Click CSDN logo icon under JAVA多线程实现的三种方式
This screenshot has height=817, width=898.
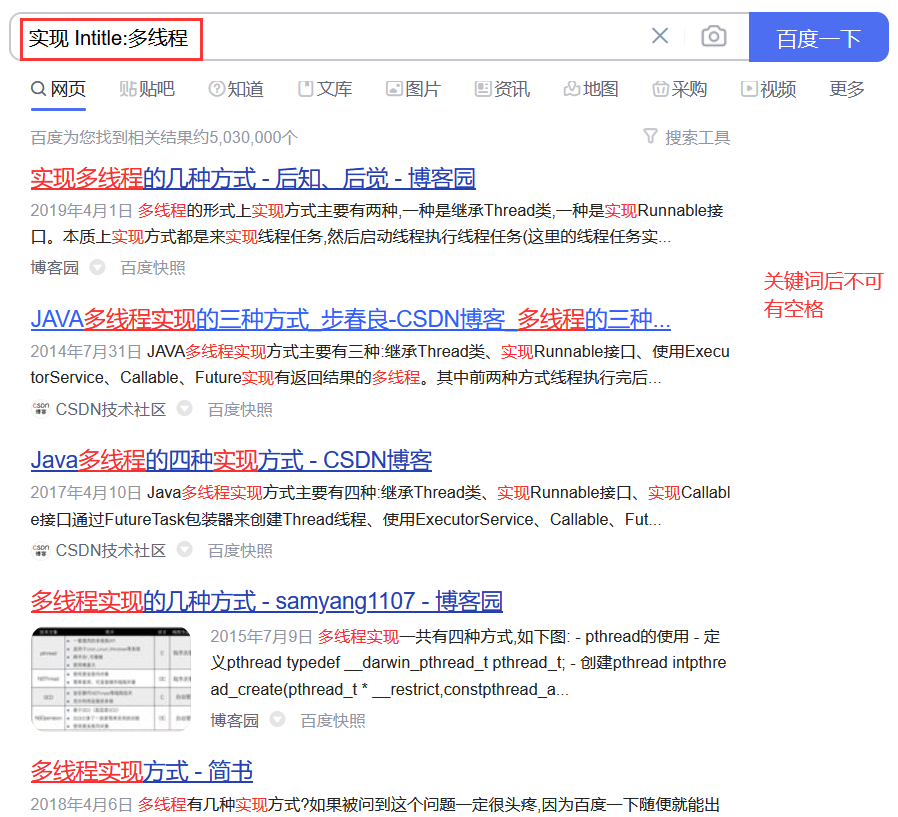[41, 409]
